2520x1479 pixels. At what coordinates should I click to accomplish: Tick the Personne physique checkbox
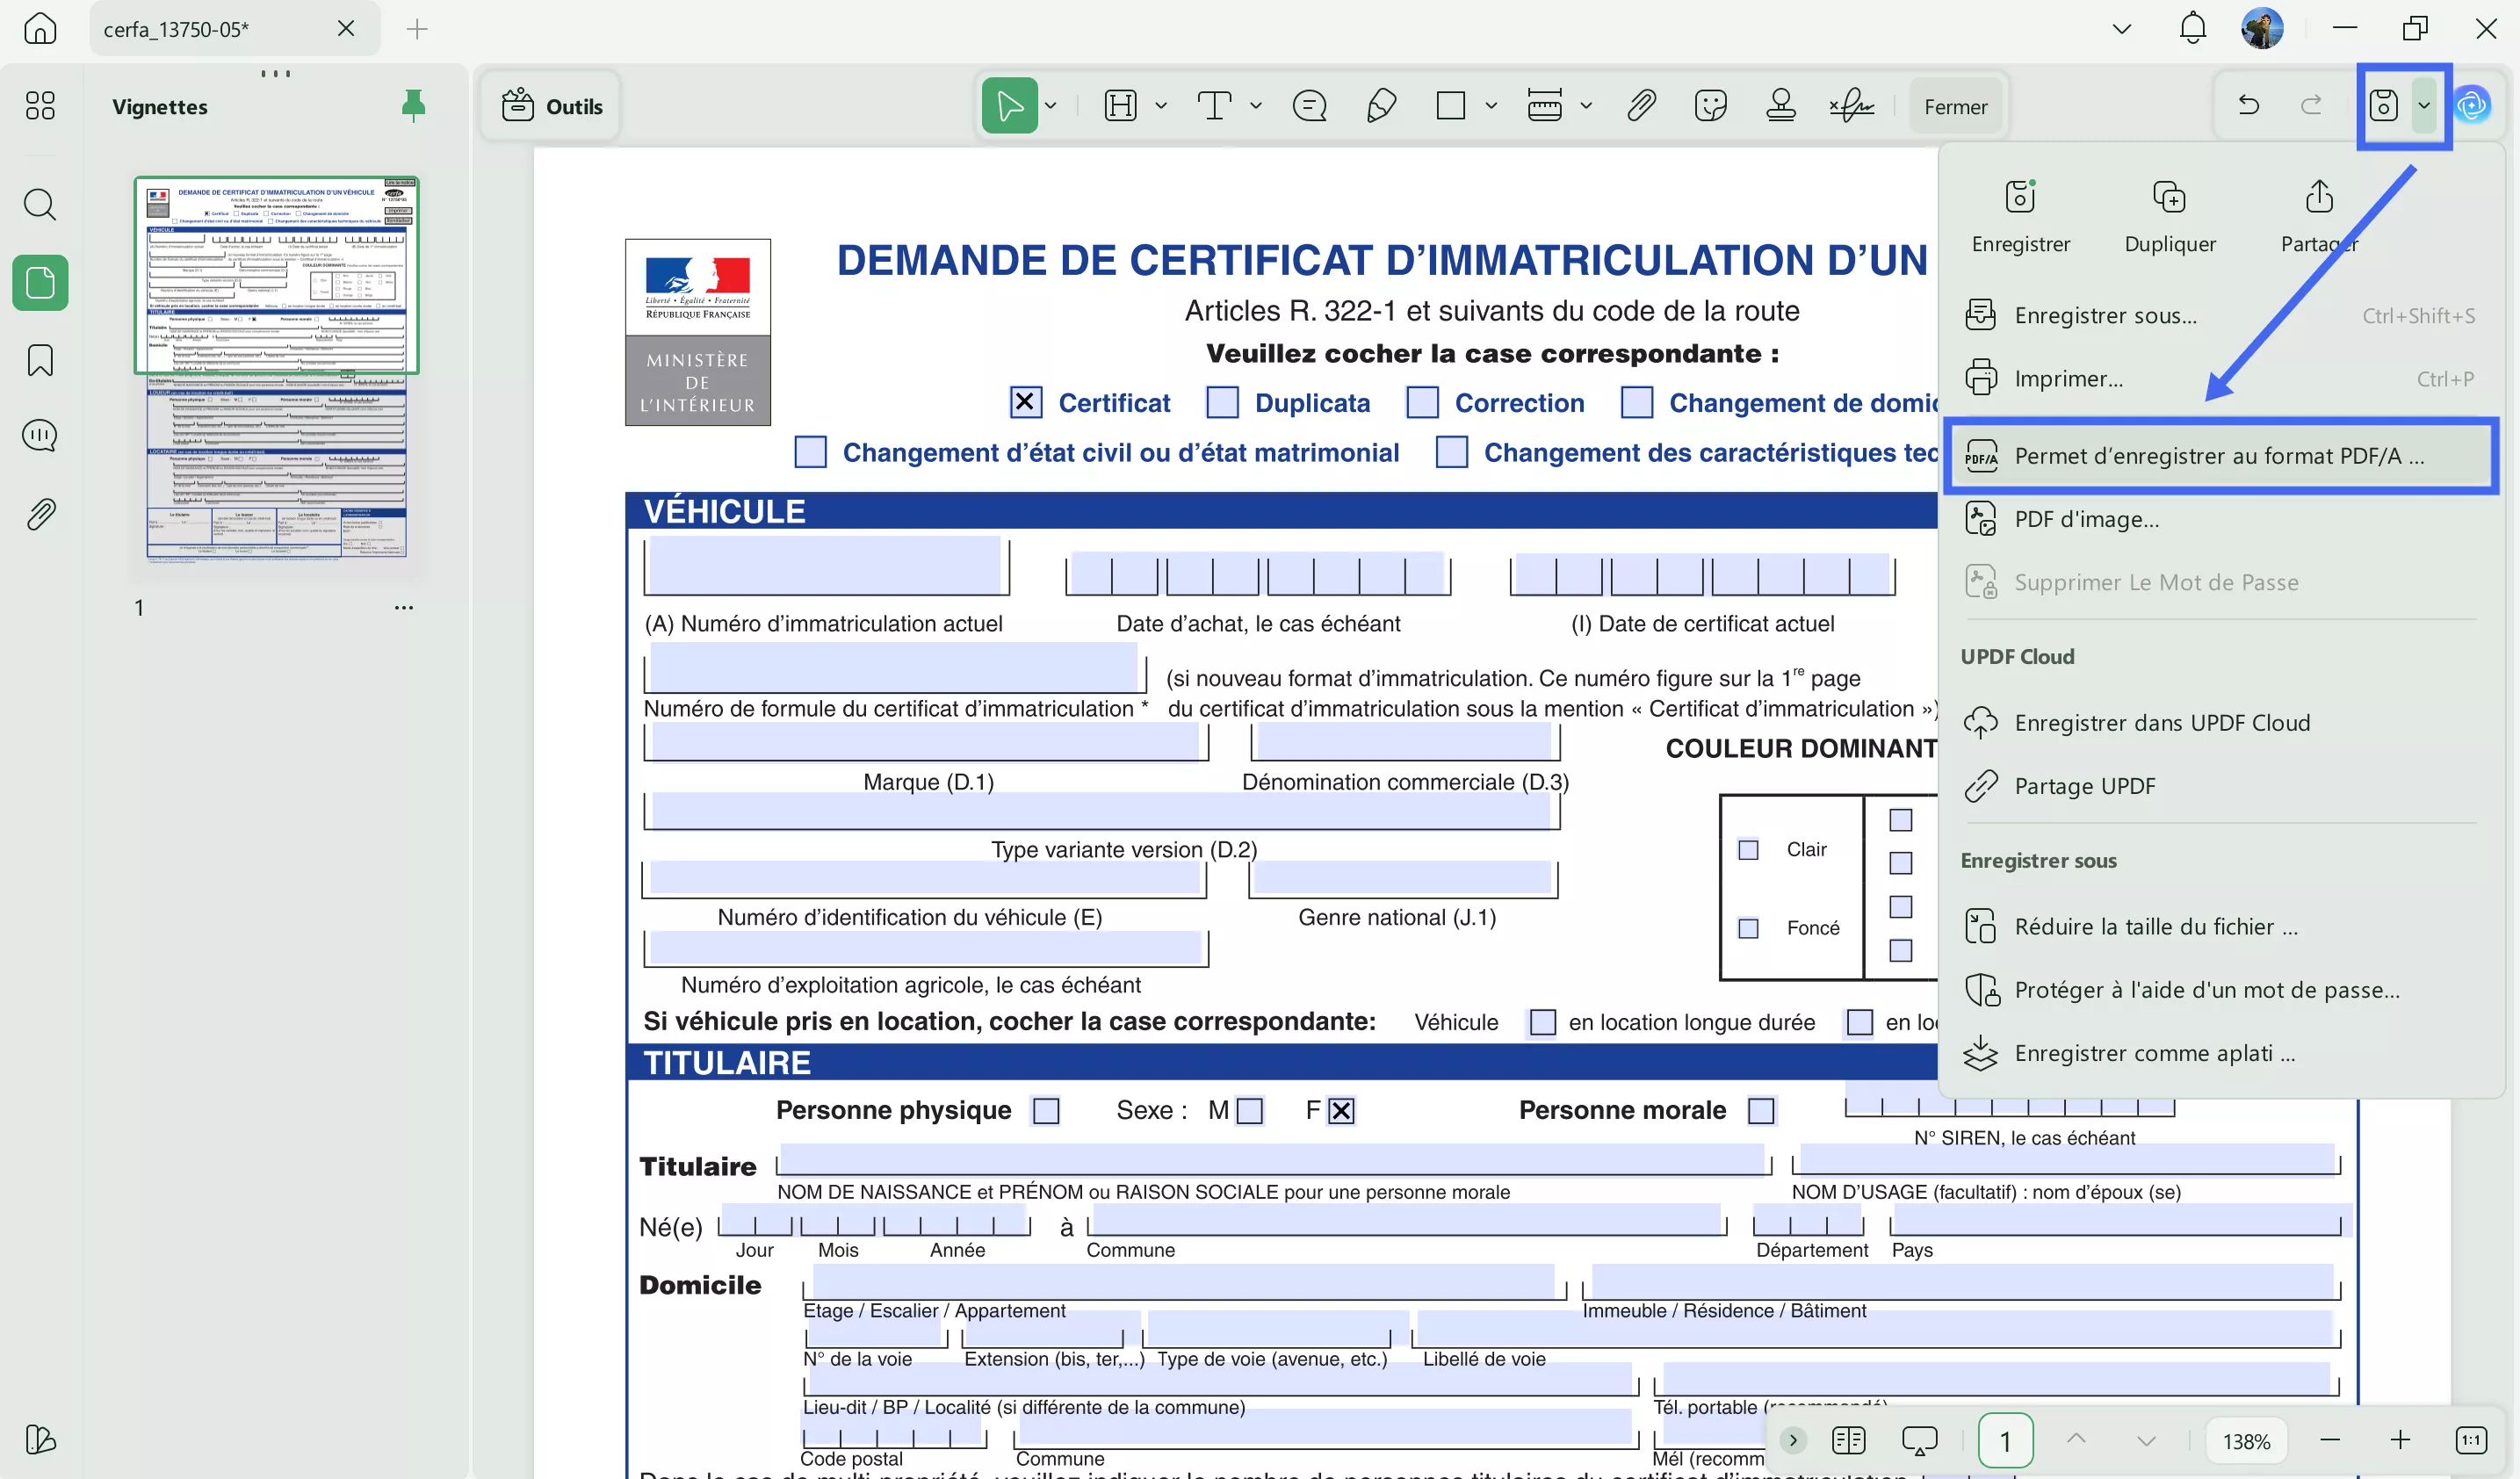[x=1047, y=1110]
